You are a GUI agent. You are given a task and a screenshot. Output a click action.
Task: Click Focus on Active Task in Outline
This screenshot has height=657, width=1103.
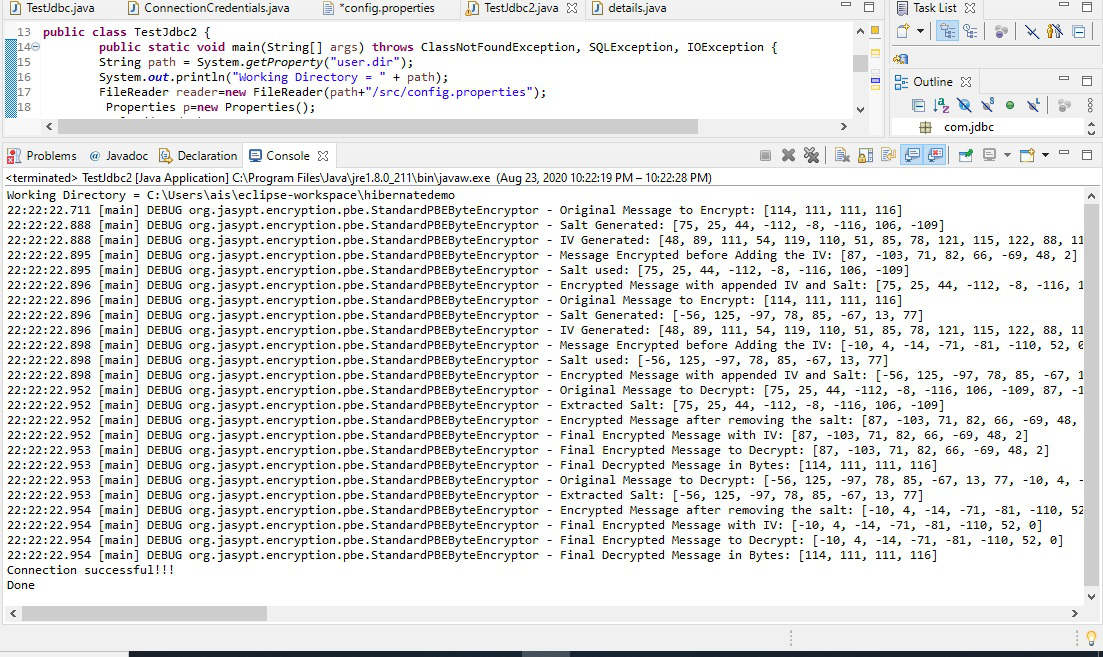[x=1064, y=106]
